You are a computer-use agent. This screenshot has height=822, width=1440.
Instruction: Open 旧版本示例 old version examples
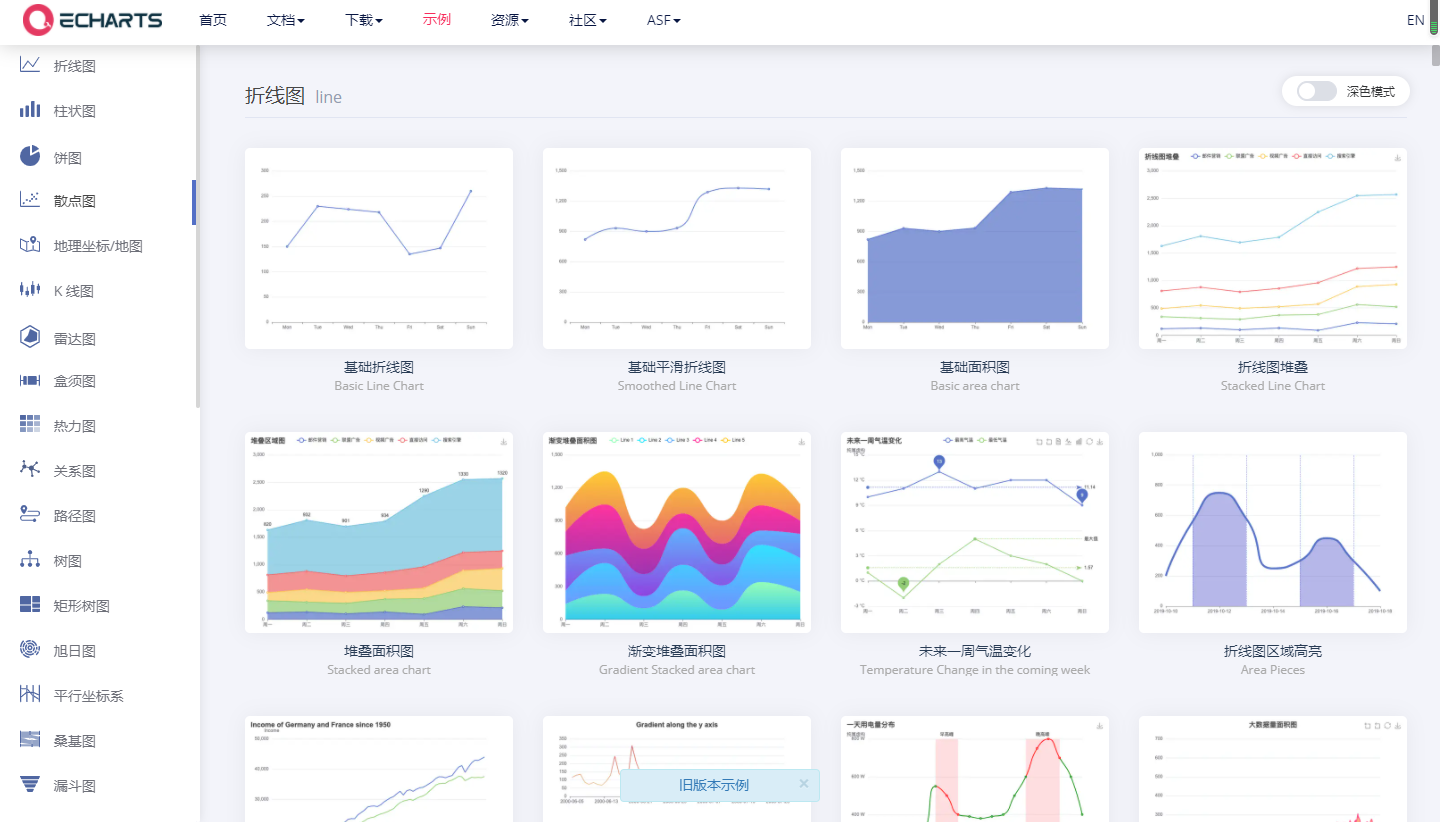(x=714, y=785)
